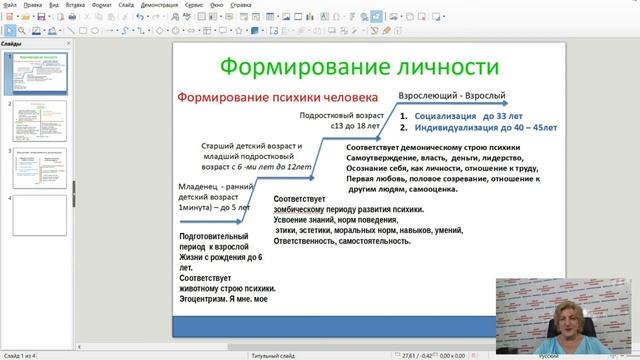
Task: Click the Delete Slide icon
Action: point(422,17)
